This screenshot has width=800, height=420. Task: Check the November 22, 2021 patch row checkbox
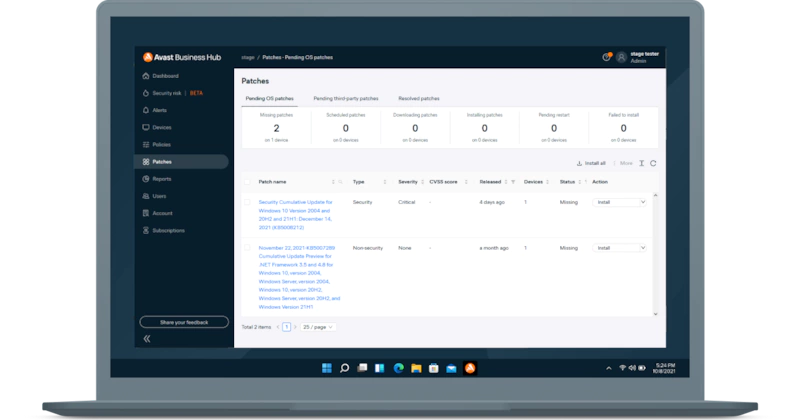coord(247,247)
